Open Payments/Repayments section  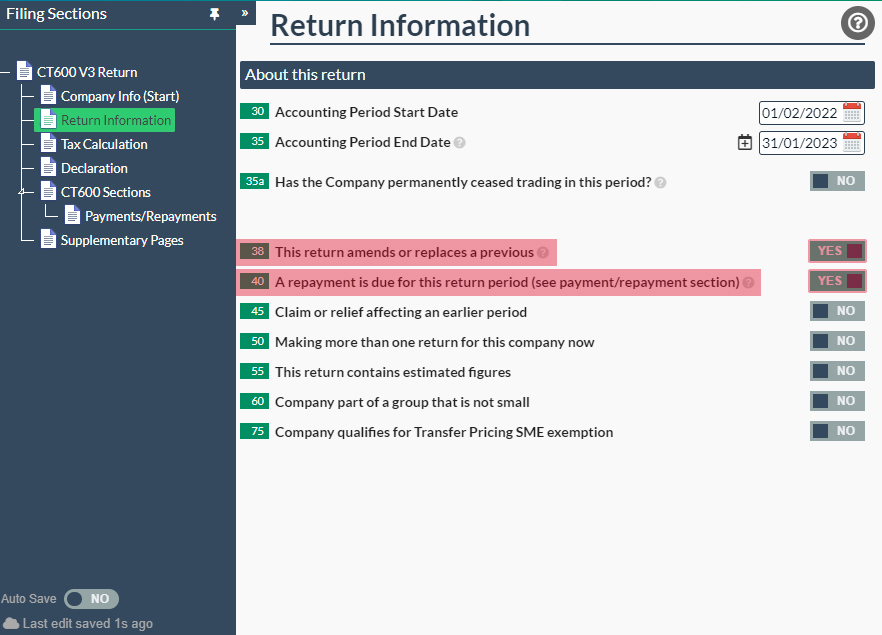coord(151,217)
